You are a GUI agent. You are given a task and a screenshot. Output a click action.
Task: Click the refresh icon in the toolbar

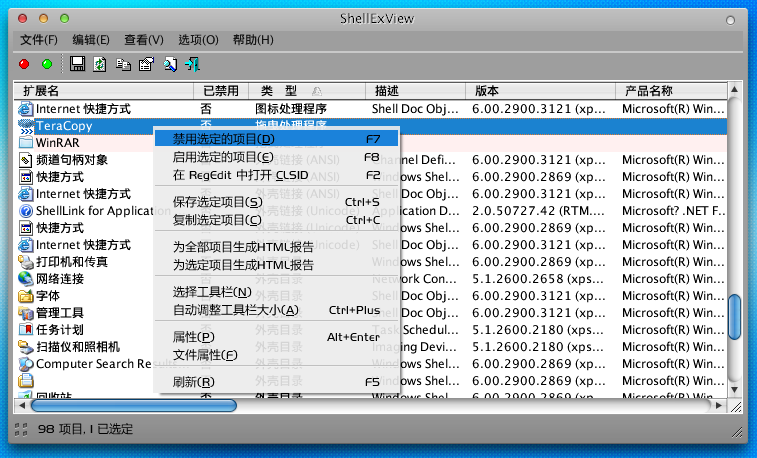pos(100,64)
